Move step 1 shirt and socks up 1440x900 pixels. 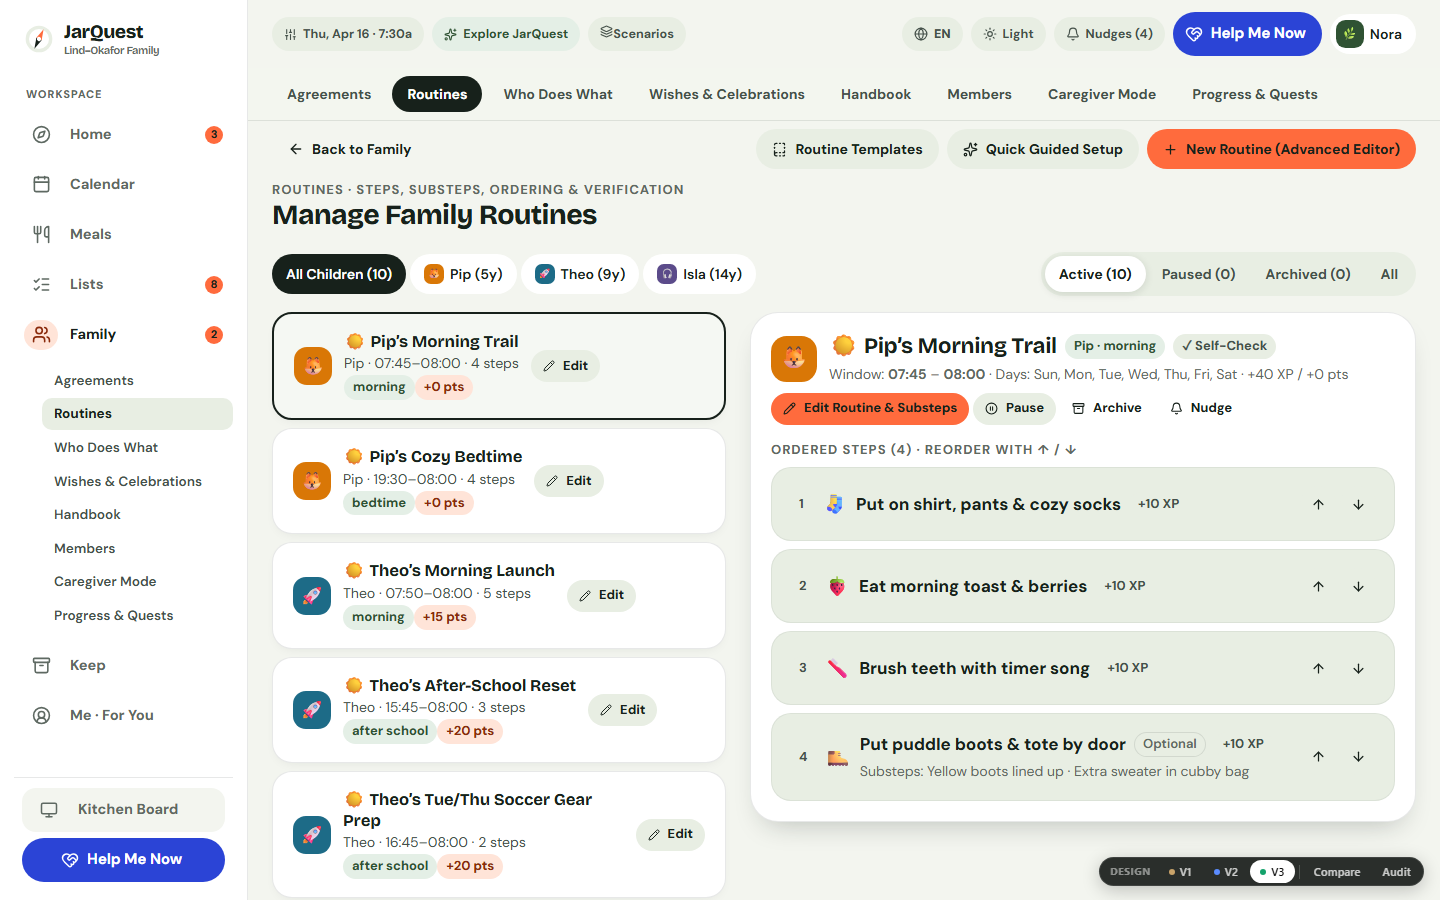click(1318, 505)
